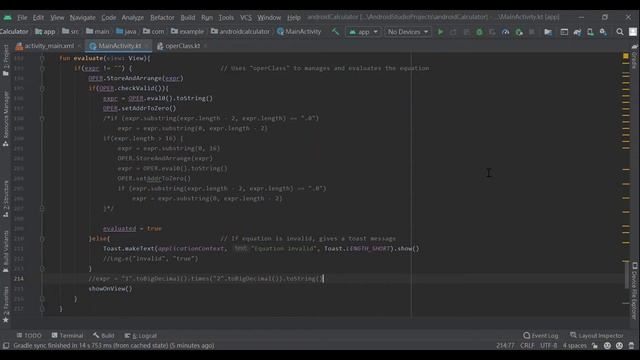Open the Event Log
The image size is (640, 360).
pos(540,336)
